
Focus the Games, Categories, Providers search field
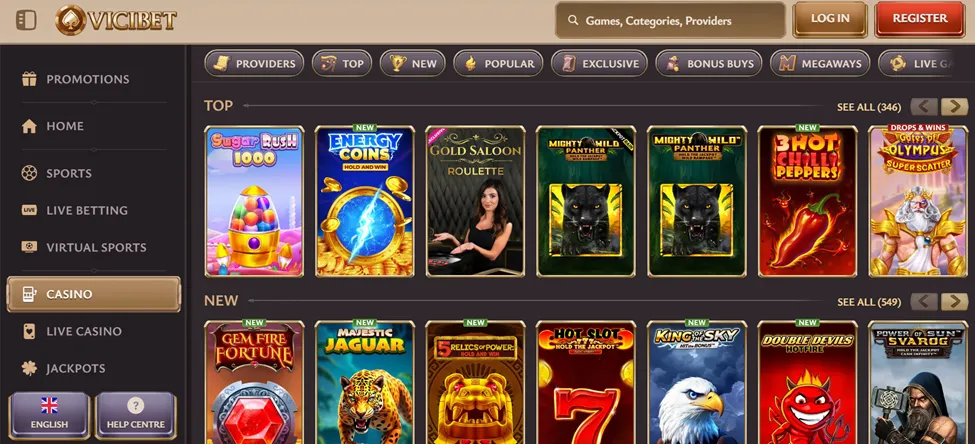click(x=670, y=21)
